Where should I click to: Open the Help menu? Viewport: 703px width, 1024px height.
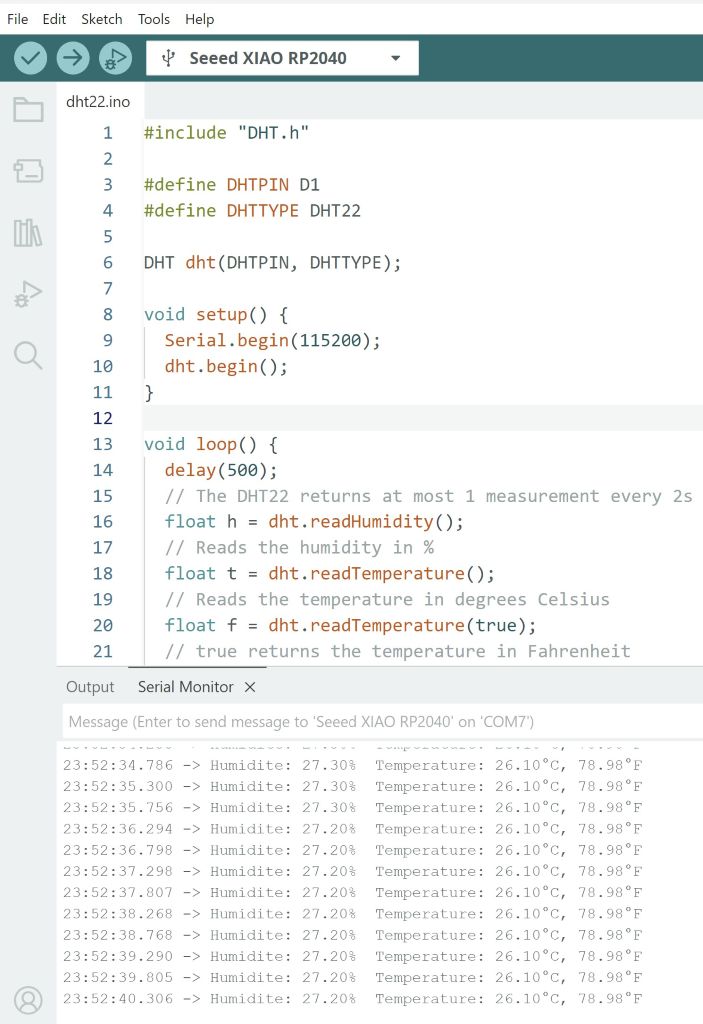[x=200, y=19]
